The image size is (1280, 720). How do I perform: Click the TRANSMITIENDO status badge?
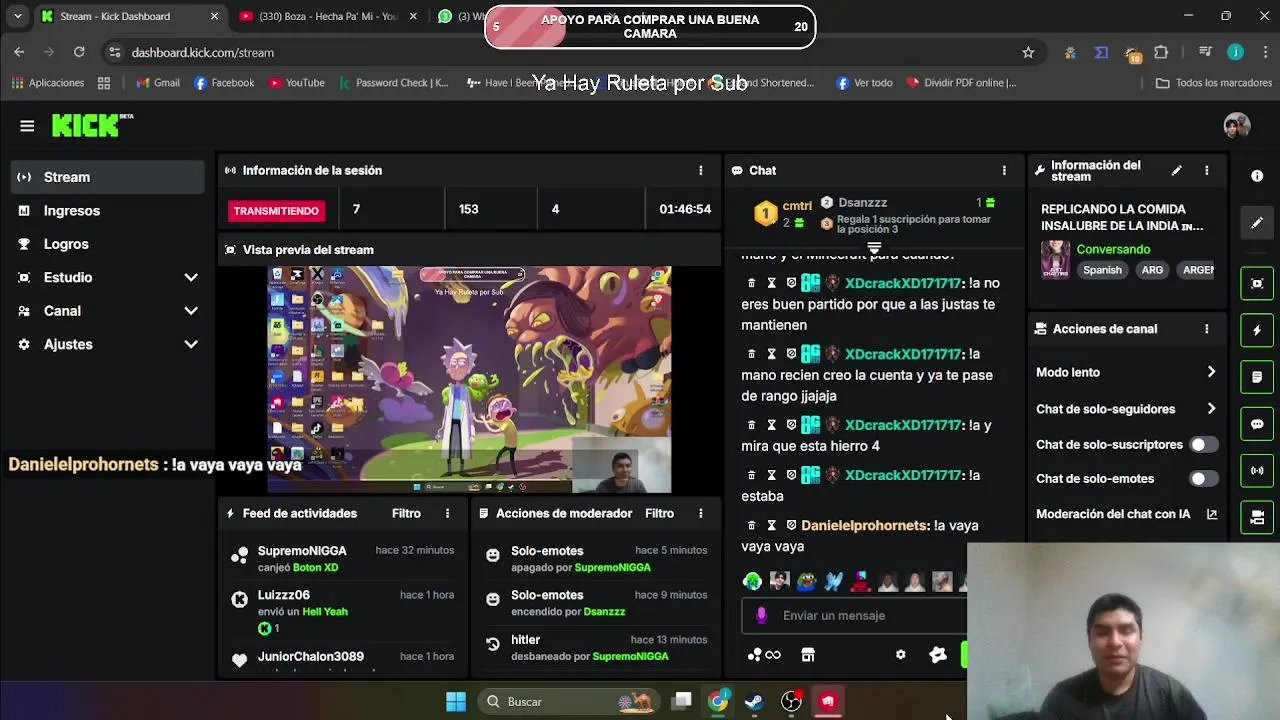click(x=276, y=211)
